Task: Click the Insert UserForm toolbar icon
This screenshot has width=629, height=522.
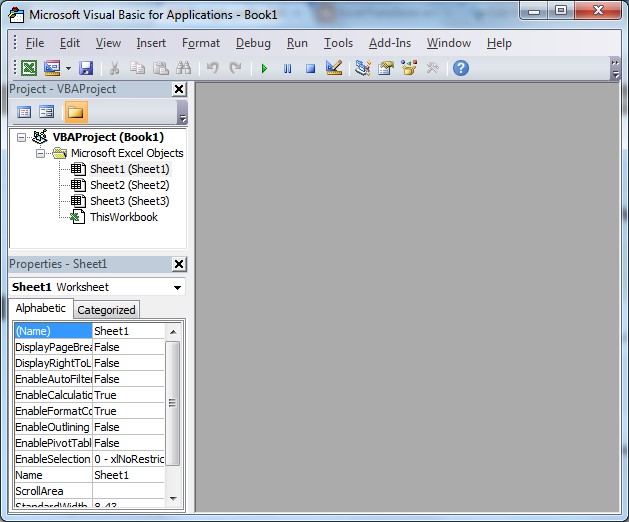Action: click(x=52, y=68)
